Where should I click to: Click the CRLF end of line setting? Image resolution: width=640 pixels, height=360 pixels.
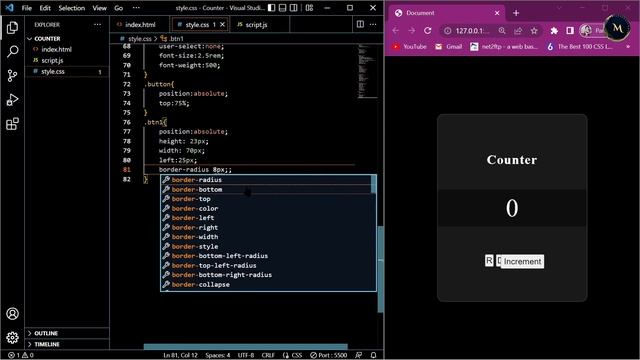[268, 355]
